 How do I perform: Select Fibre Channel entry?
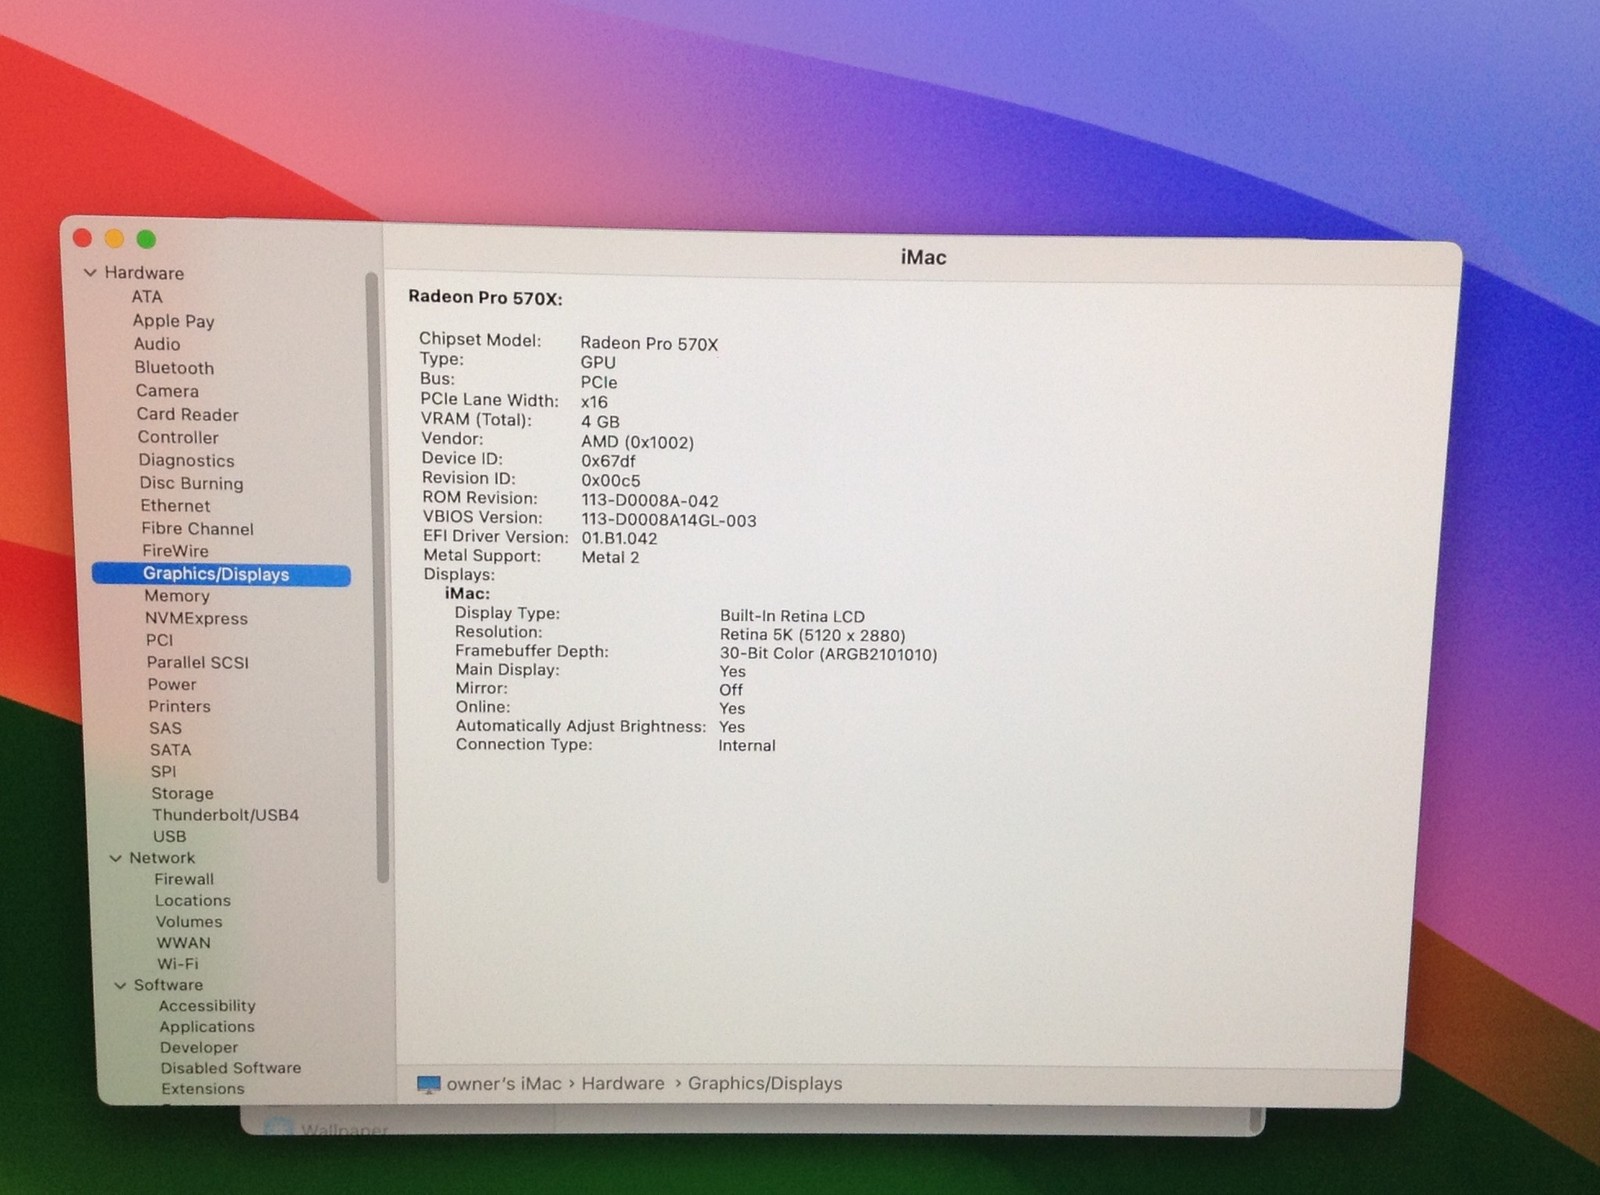(x=197, y=529)
